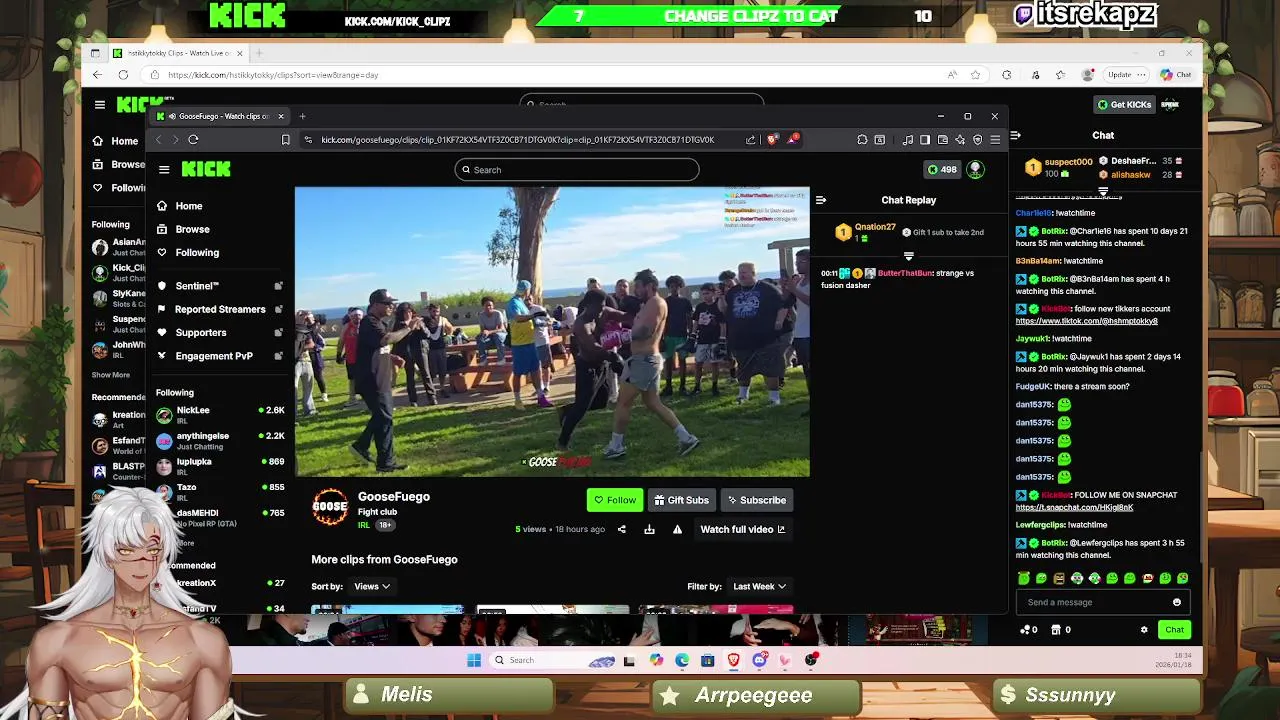Image resolution: width=1280 pixels, height=720 pixels.
Task: Open the tiktok.com link in chat
Action: tap(1086, 321)
